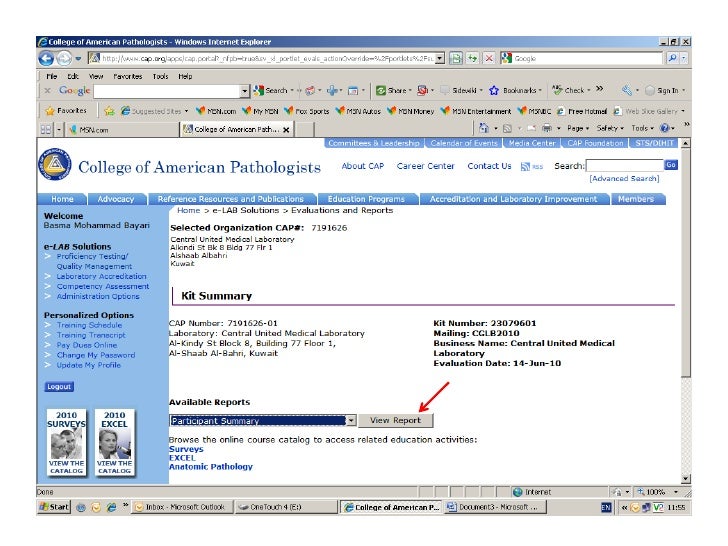Click the Google toolbar Search button
The height and width of the screenshot is (546, 728).
(271, 91)
